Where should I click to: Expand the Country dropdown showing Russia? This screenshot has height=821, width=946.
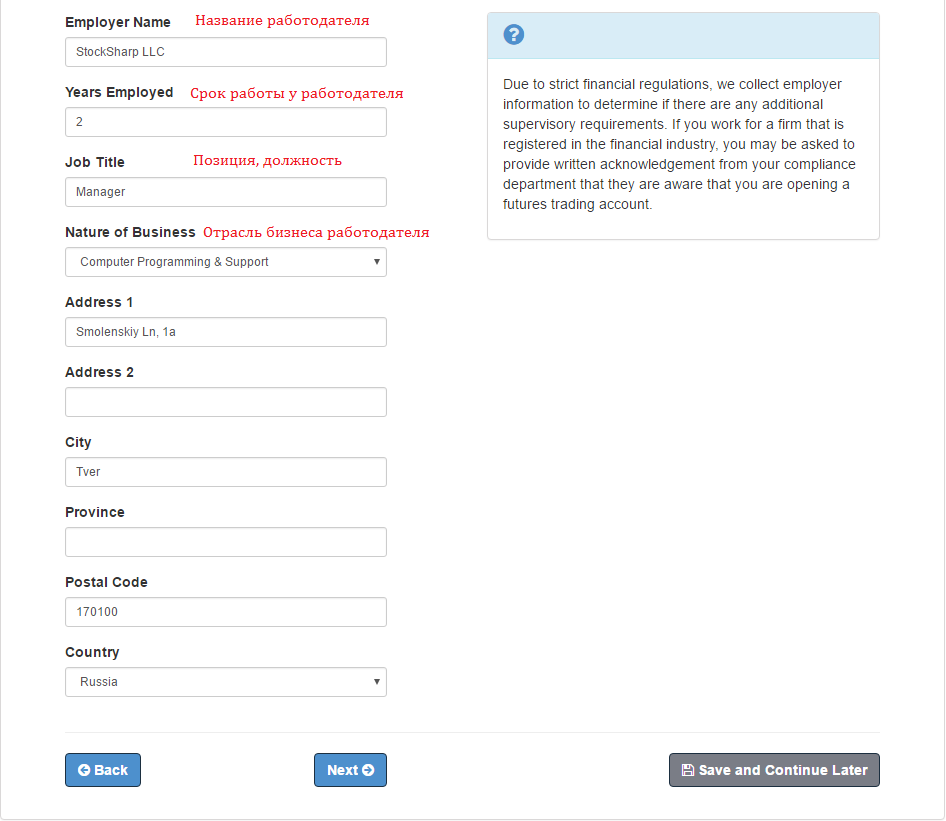pos(225,682)
